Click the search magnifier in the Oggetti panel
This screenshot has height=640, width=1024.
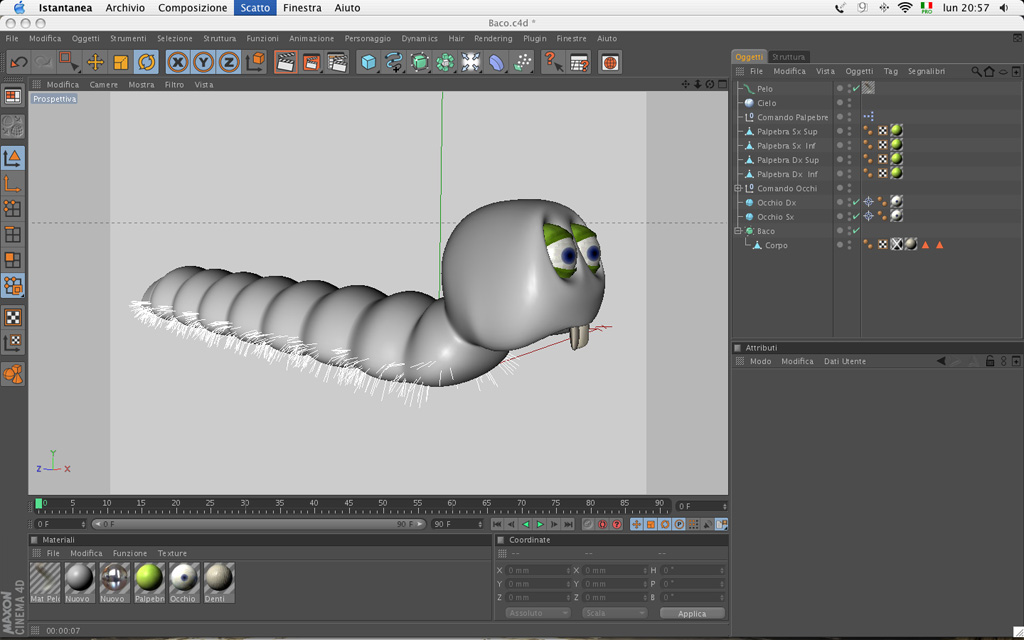coord(976,72)
